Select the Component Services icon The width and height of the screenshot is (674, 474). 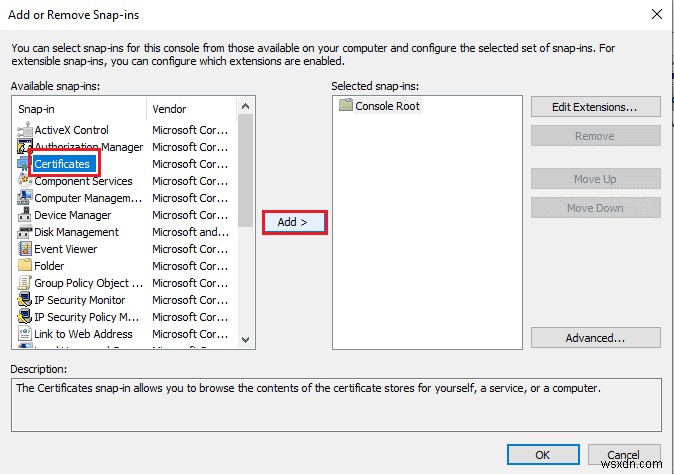pyautogui.click(x=25, y=180)
